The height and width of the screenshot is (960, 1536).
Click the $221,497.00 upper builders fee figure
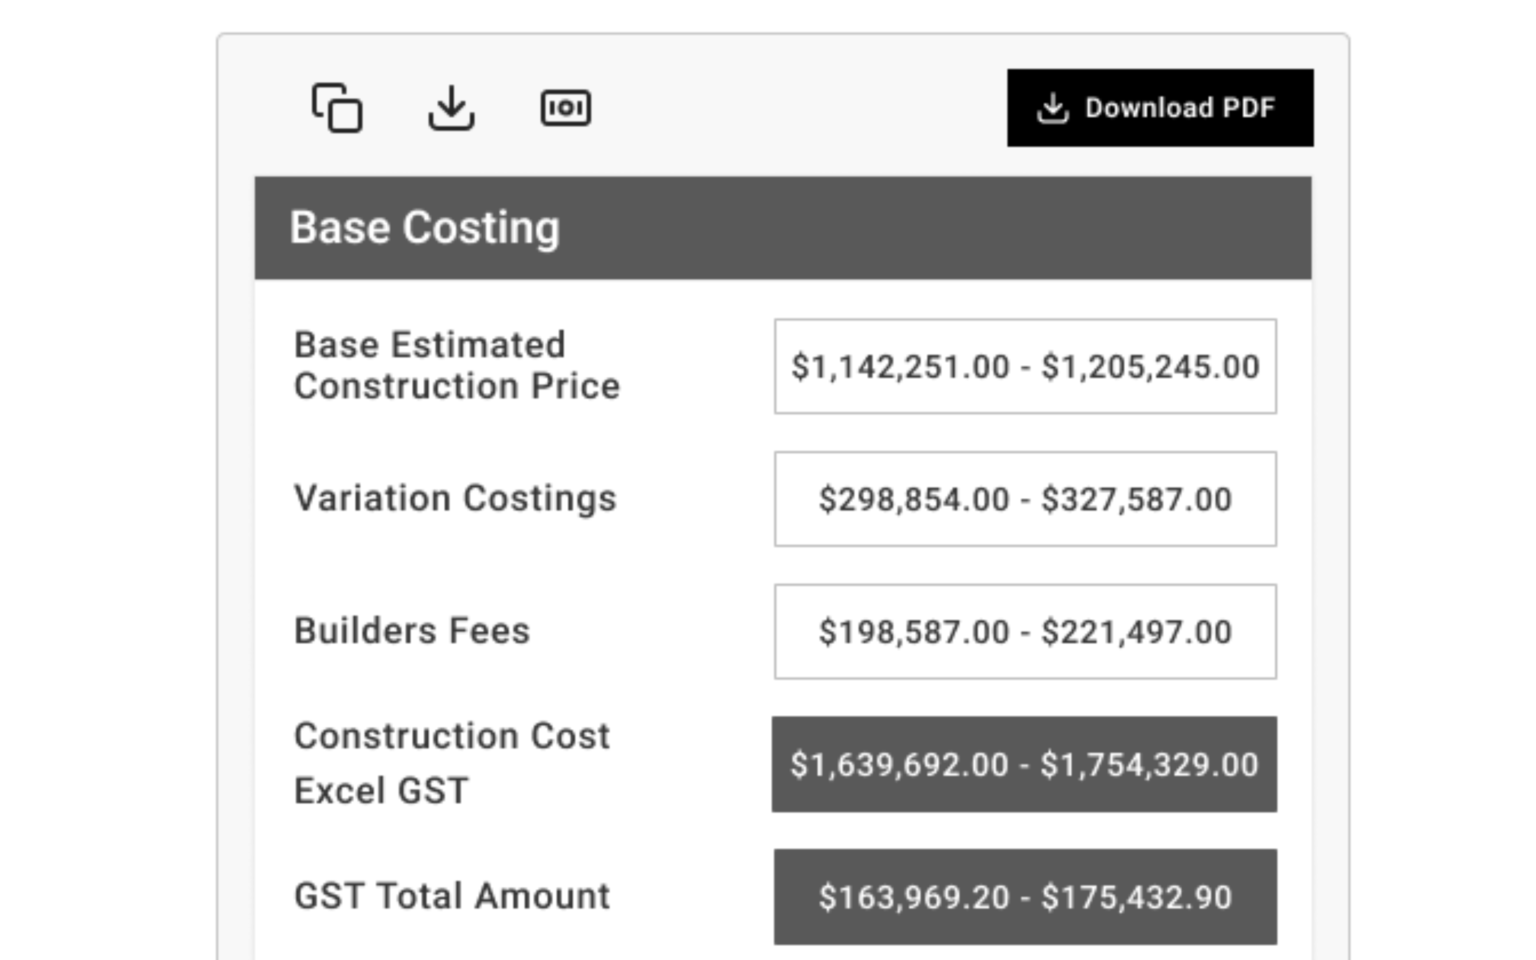(1136, 632)
